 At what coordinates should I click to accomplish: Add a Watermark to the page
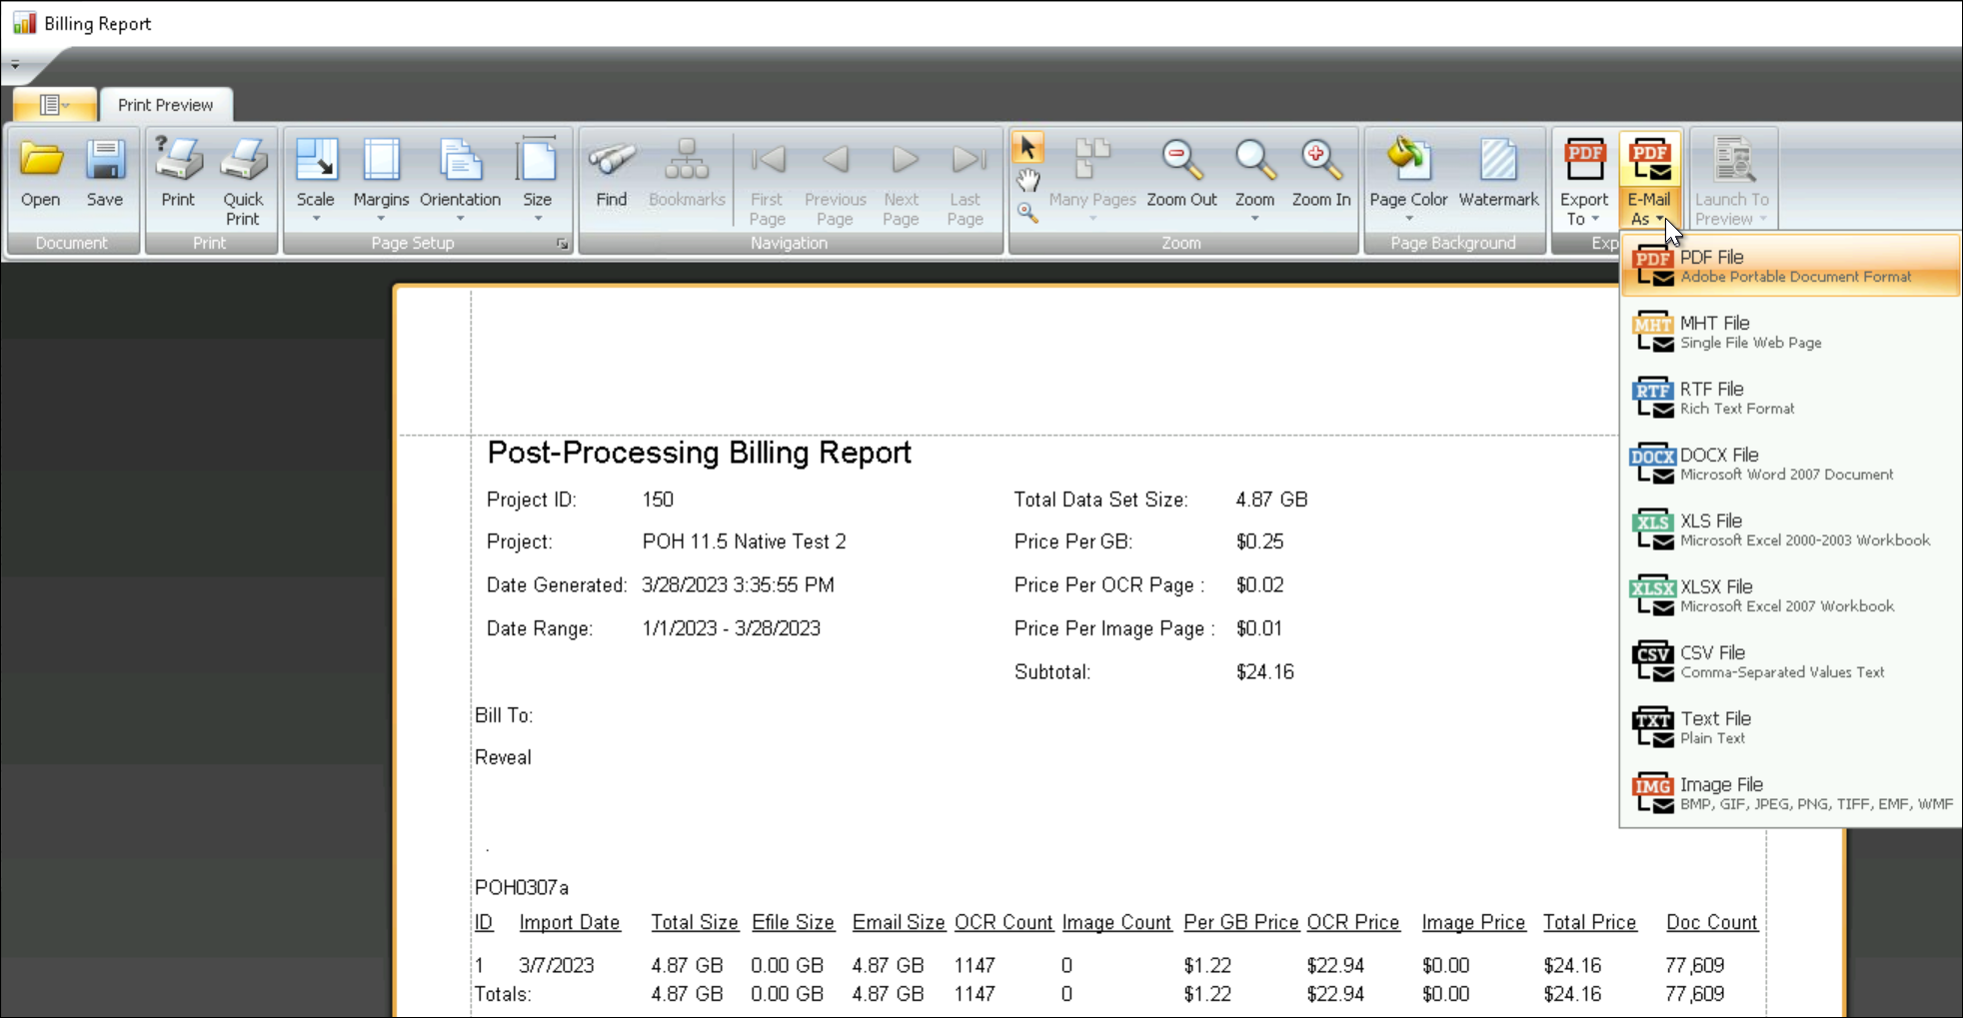(1497, 174)
